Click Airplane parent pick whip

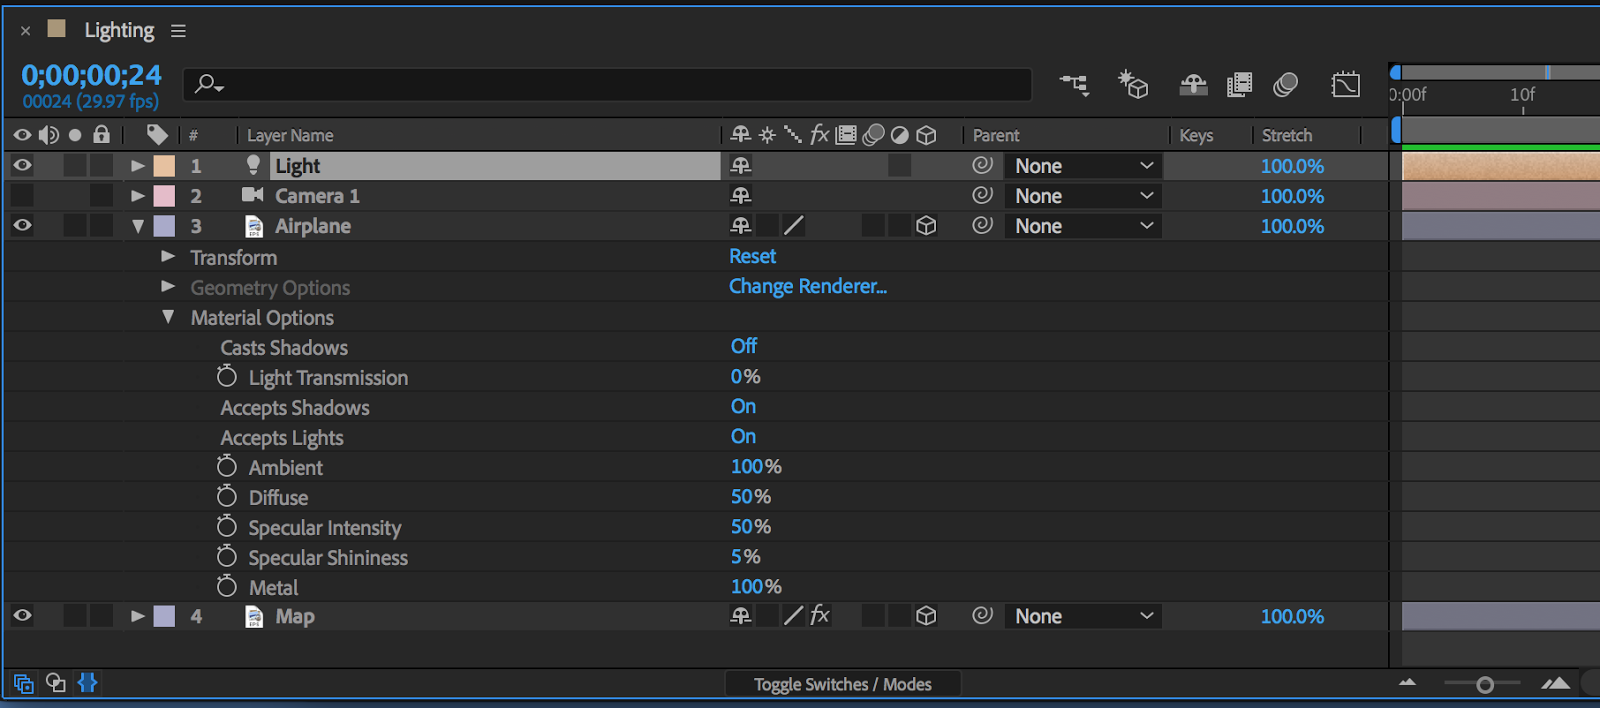[x=983, y=225]
